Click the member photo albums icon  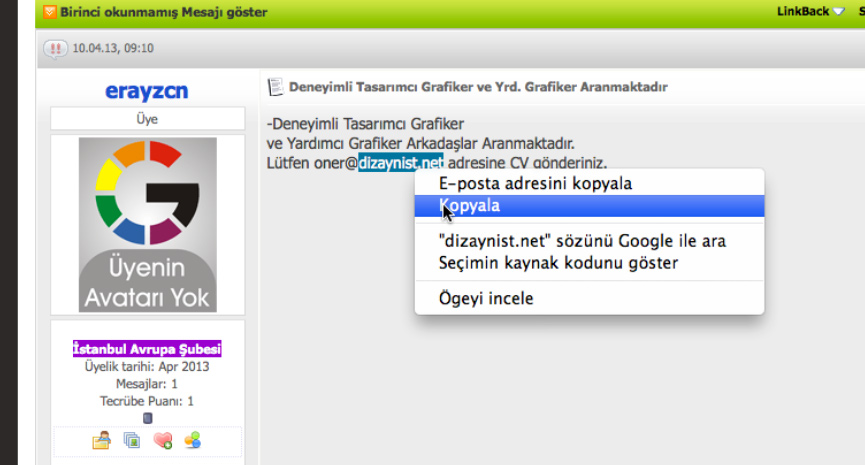coord(131,440)
